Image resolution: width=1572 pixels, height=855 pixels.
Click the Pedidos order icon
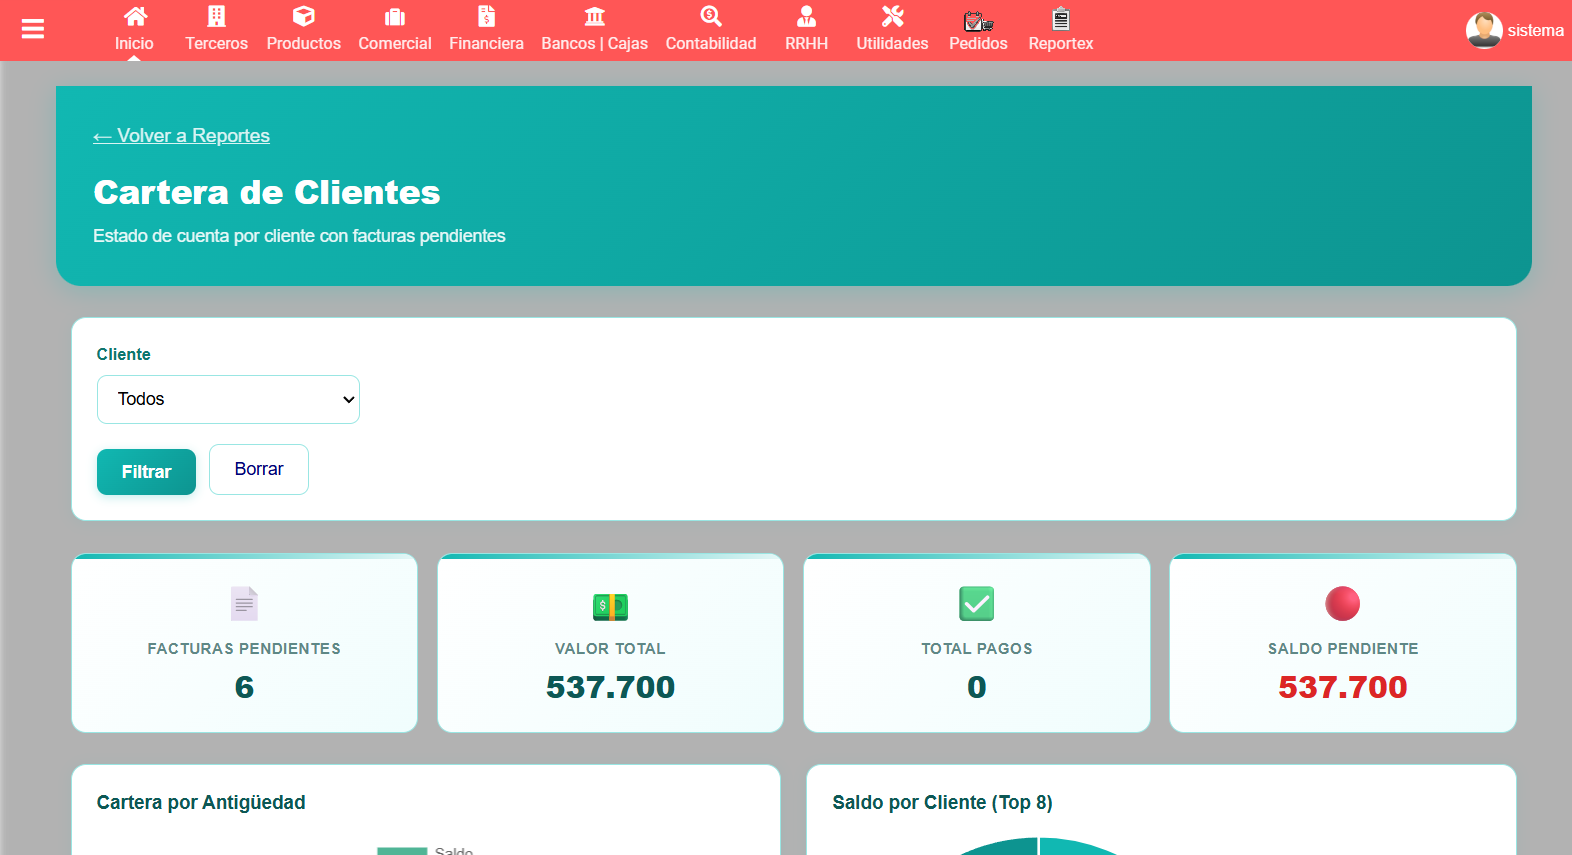978,20
